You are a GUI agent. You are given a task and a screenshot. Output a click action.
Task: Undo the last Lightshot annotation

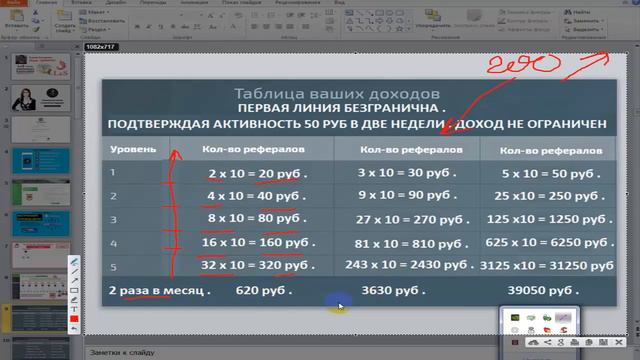point(74,328)
